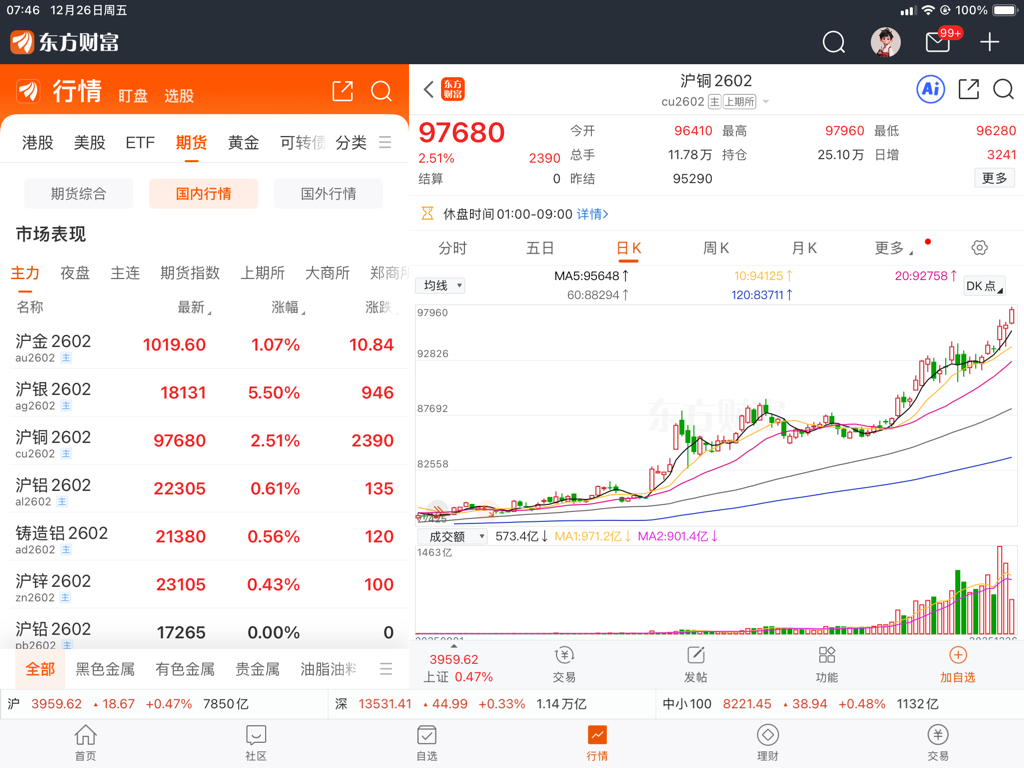Switch to the 港股 tab
Screen dimensions: 1024x768
click(38, 142)
